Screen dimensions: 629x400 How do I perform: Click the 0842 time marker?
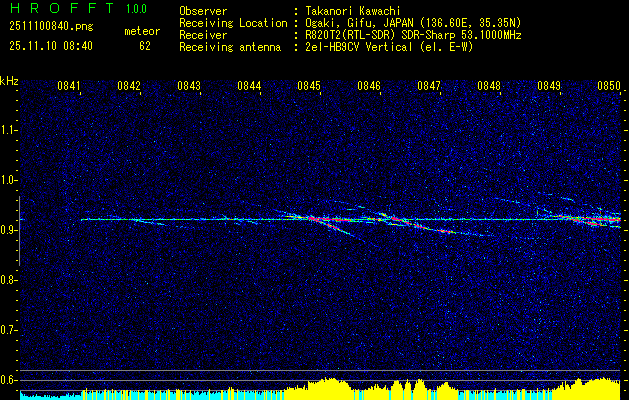129,86
